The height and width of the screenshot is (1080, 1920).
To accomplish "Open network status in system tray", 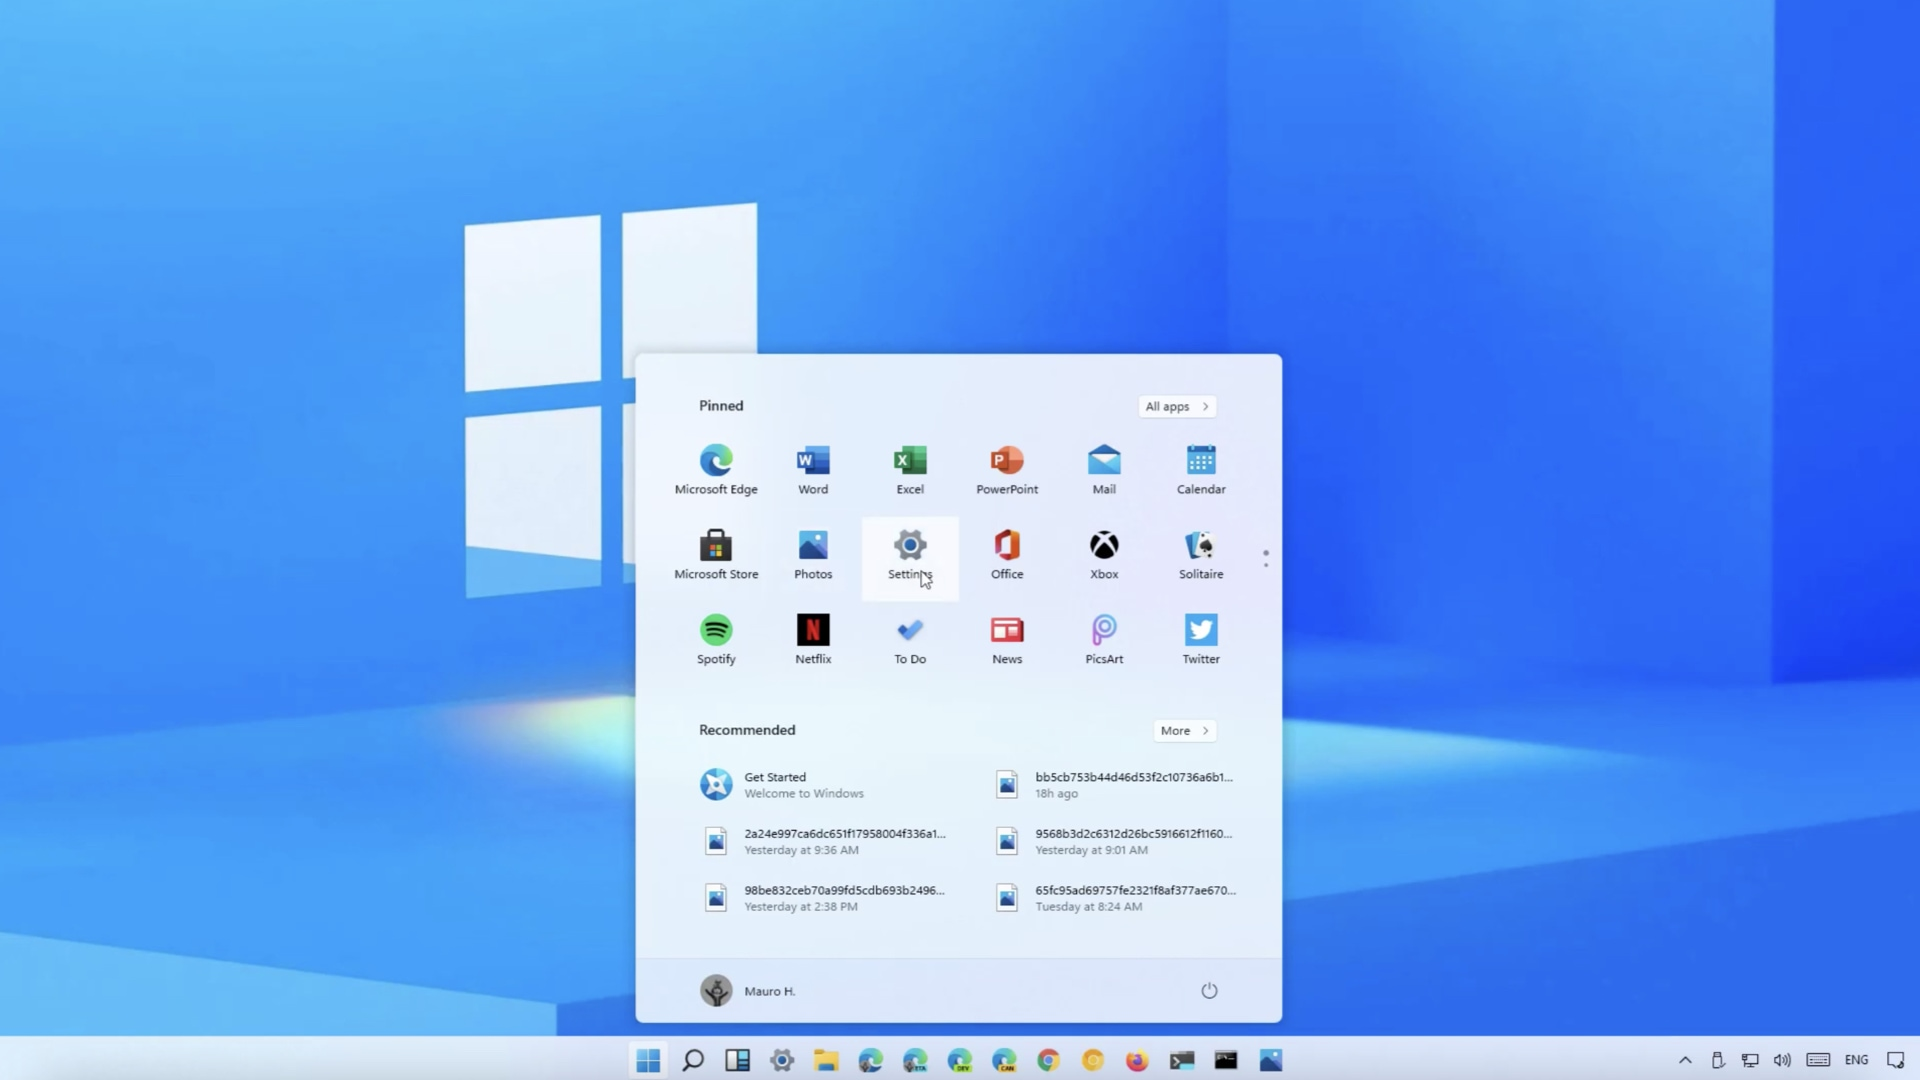I will tap(1750, 1060).
